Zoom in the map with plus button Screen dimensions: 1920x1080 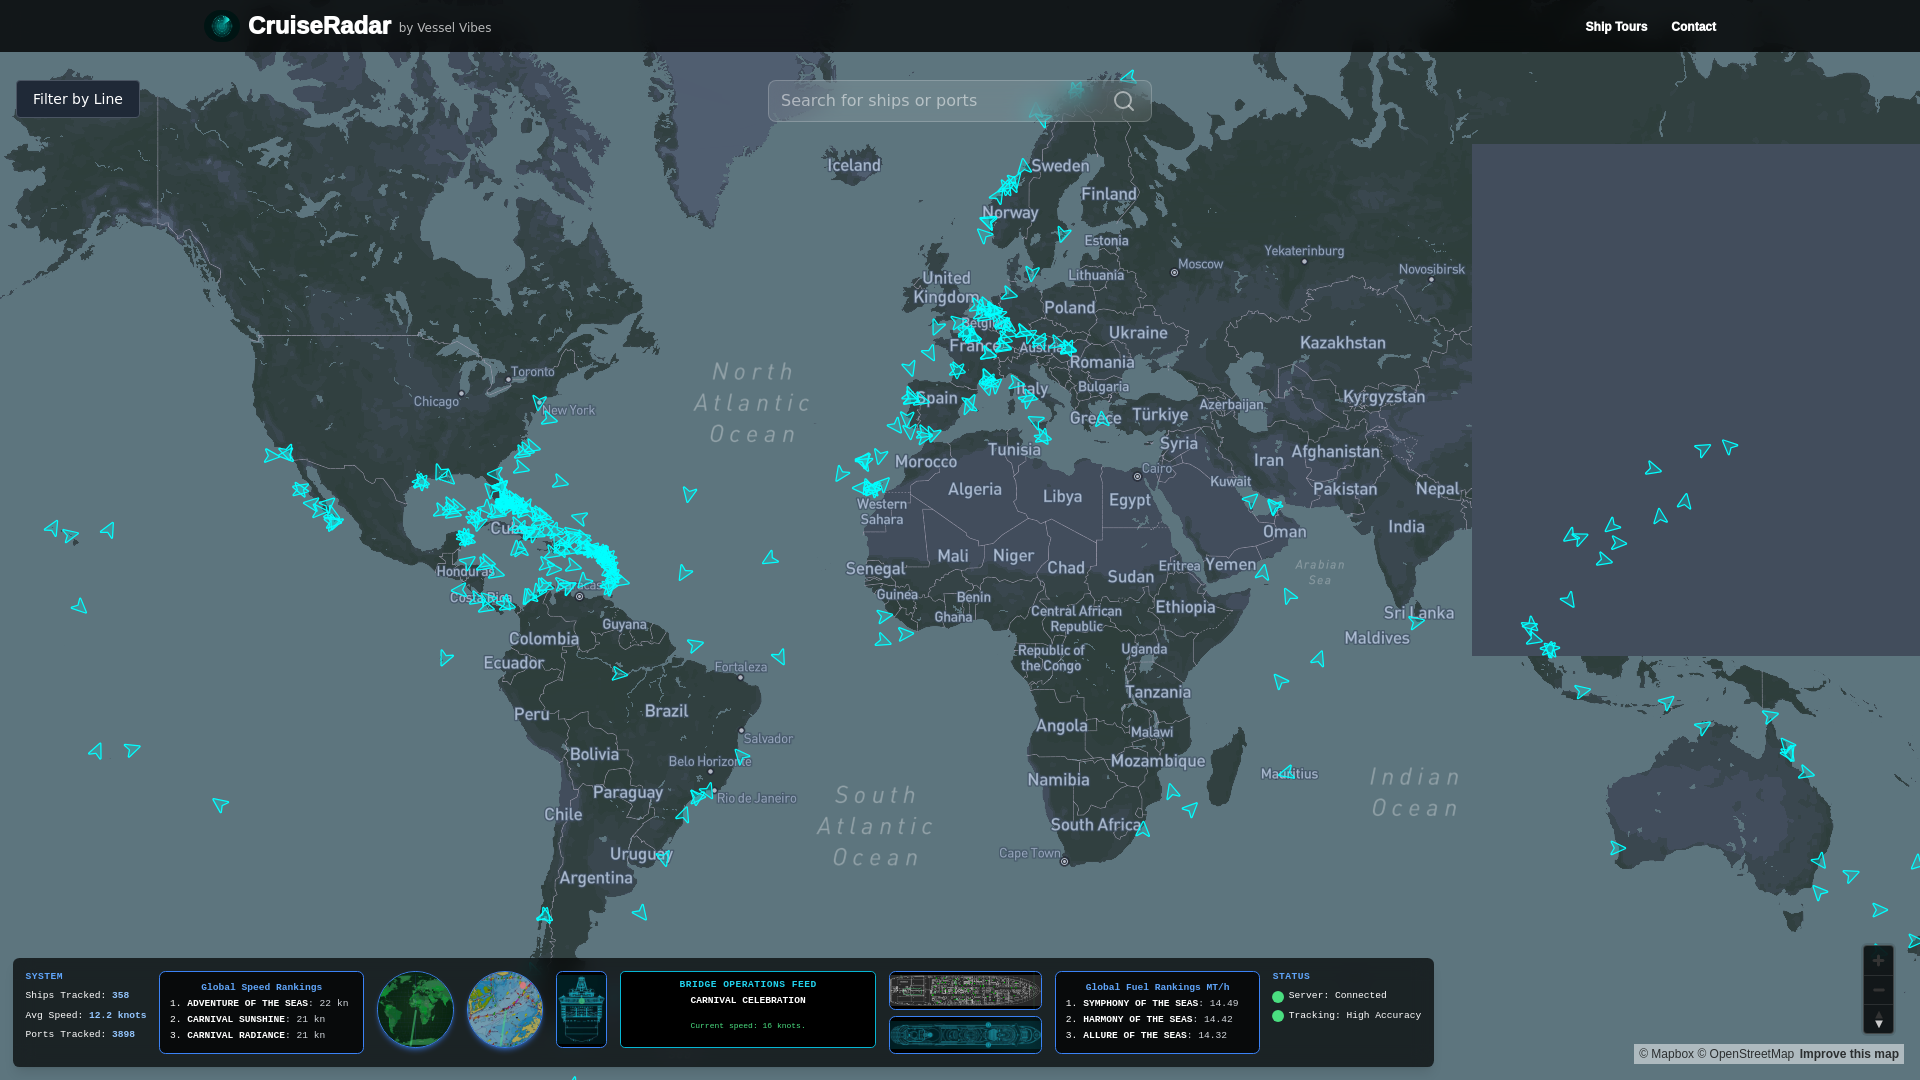1878,961
